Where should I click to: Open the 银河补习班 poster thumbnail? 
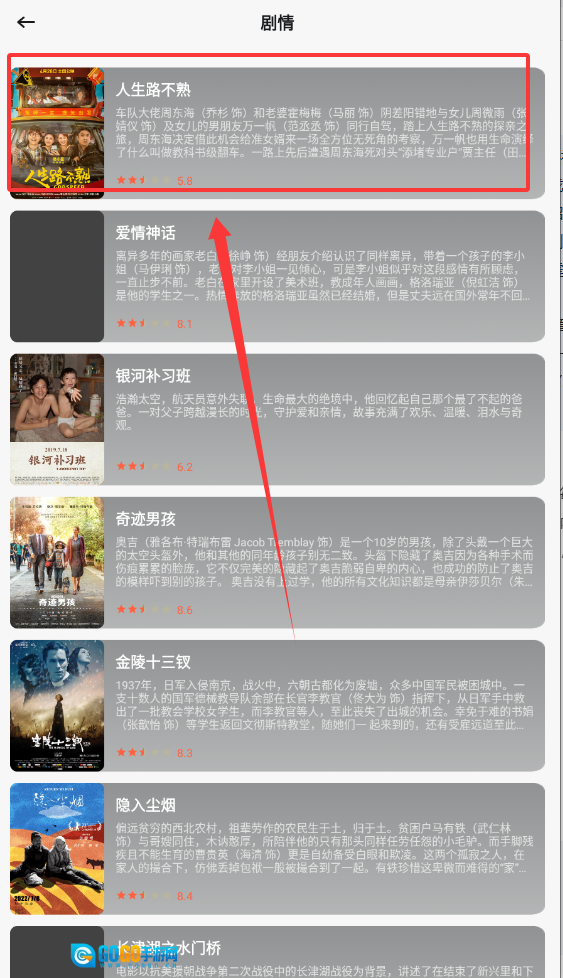[57, 419]
